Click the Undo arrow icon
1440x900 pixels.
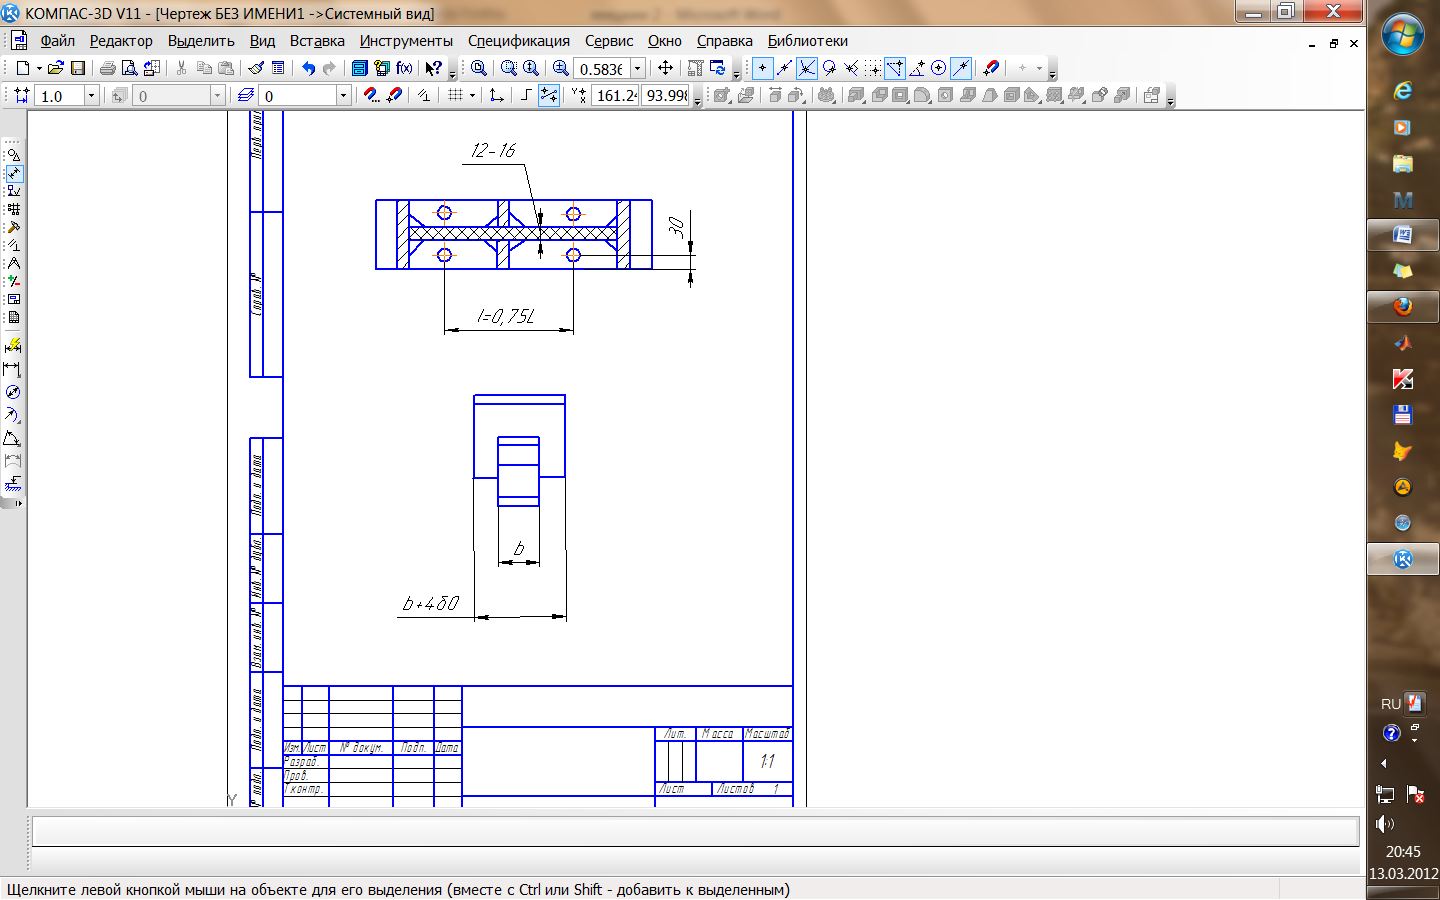click(x=308, y=68)
